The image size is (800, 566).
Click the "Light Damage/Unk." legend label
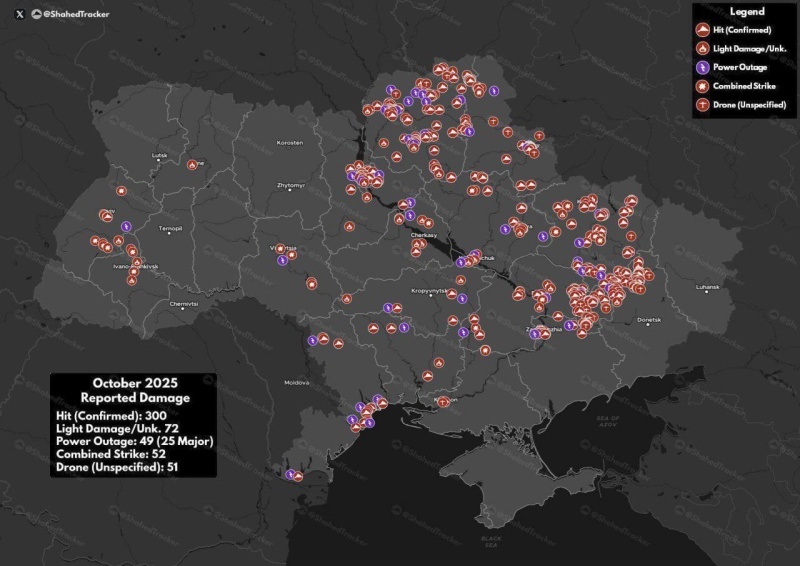(749, 49)
